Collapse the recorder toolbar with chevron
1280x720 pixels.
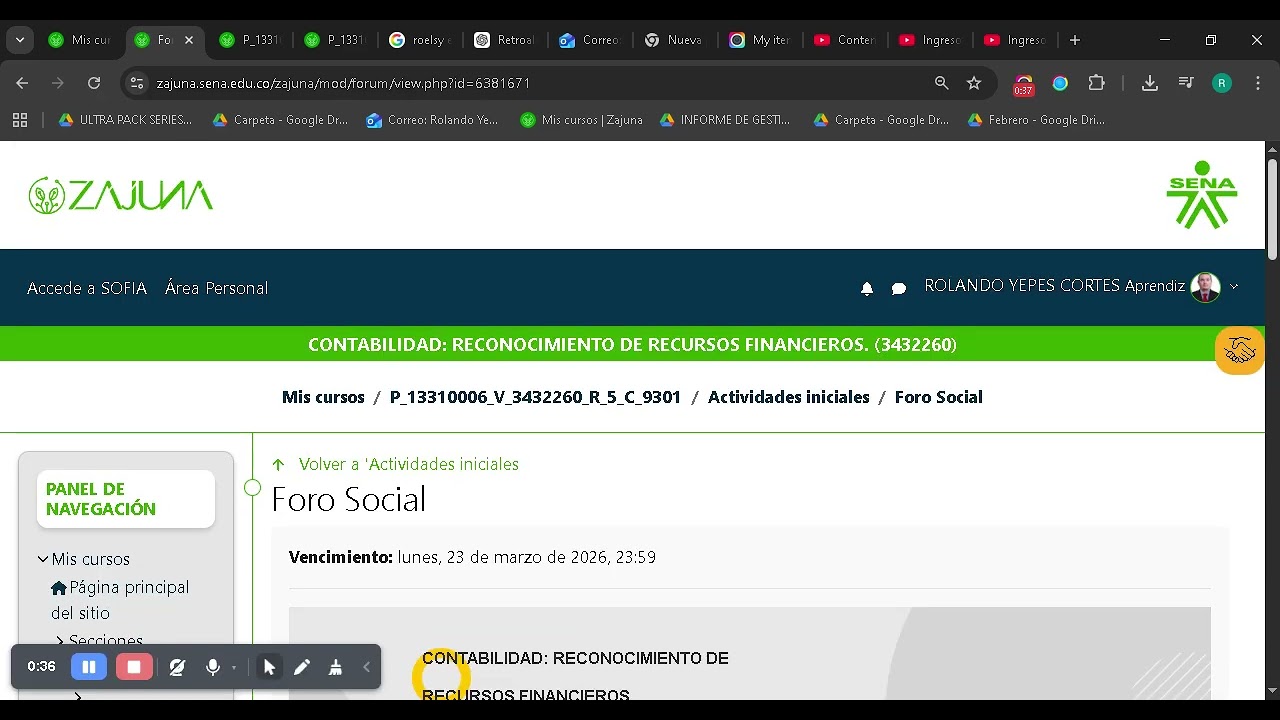pos(366,667)
